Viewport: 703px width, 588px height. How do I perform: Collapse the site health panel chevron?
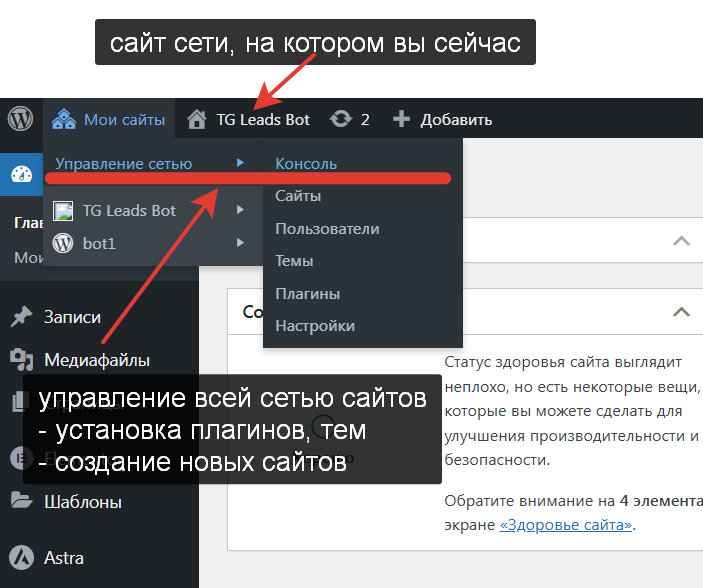pyautogui.click(x=681, y=311)
